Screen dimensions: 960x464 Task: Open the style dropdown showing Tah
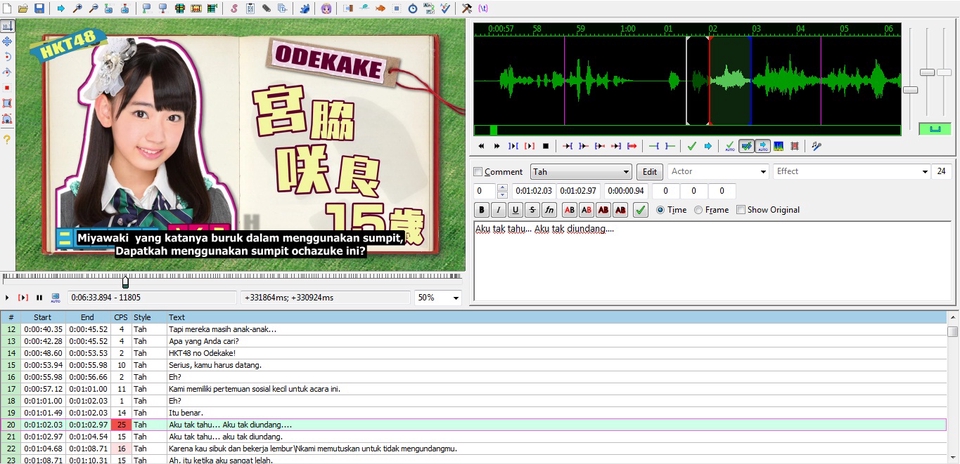pos(581,172)
